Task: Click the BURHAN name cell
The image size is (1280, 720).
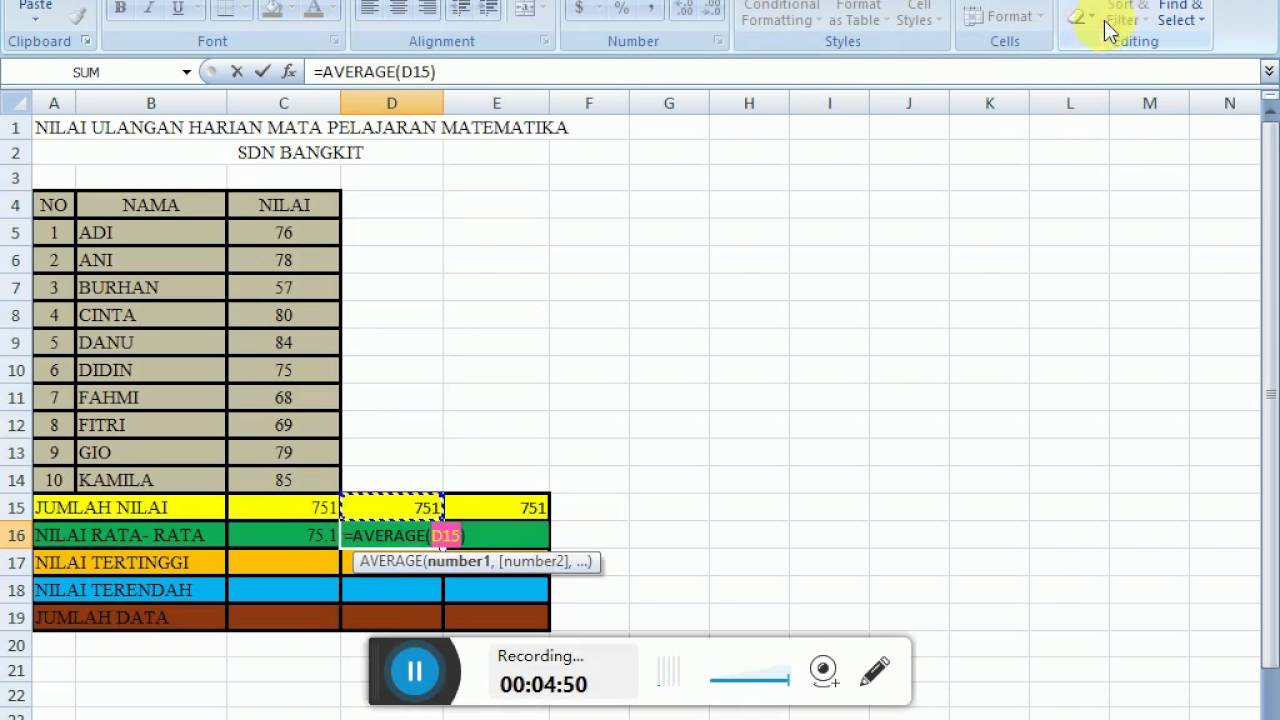Action: pos(151,287)
